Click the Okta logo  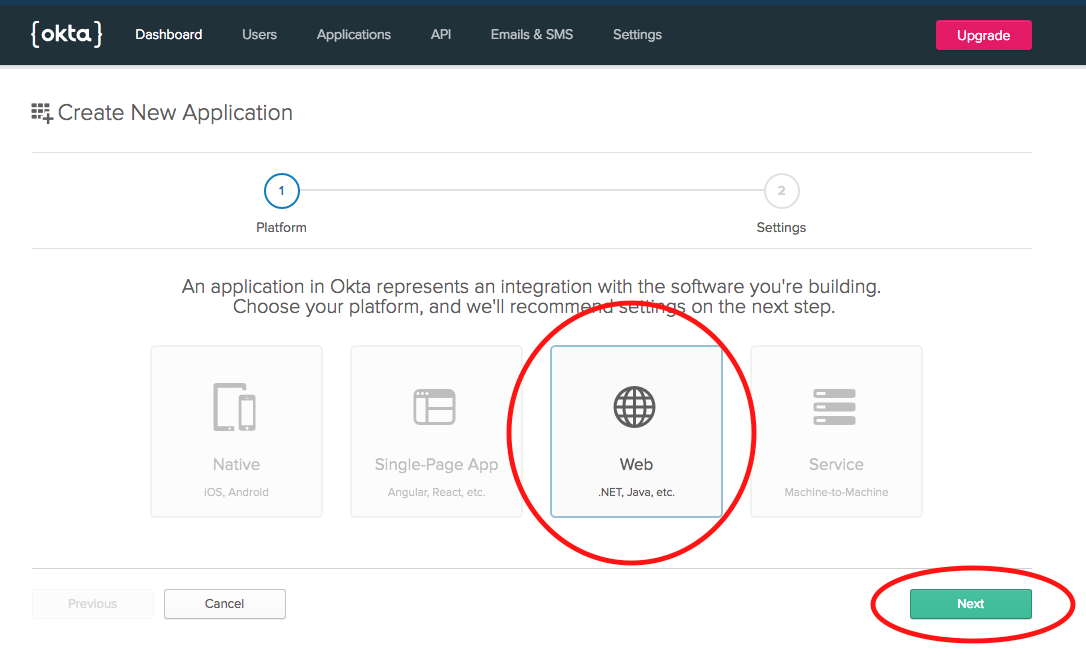tap(67, 34)
